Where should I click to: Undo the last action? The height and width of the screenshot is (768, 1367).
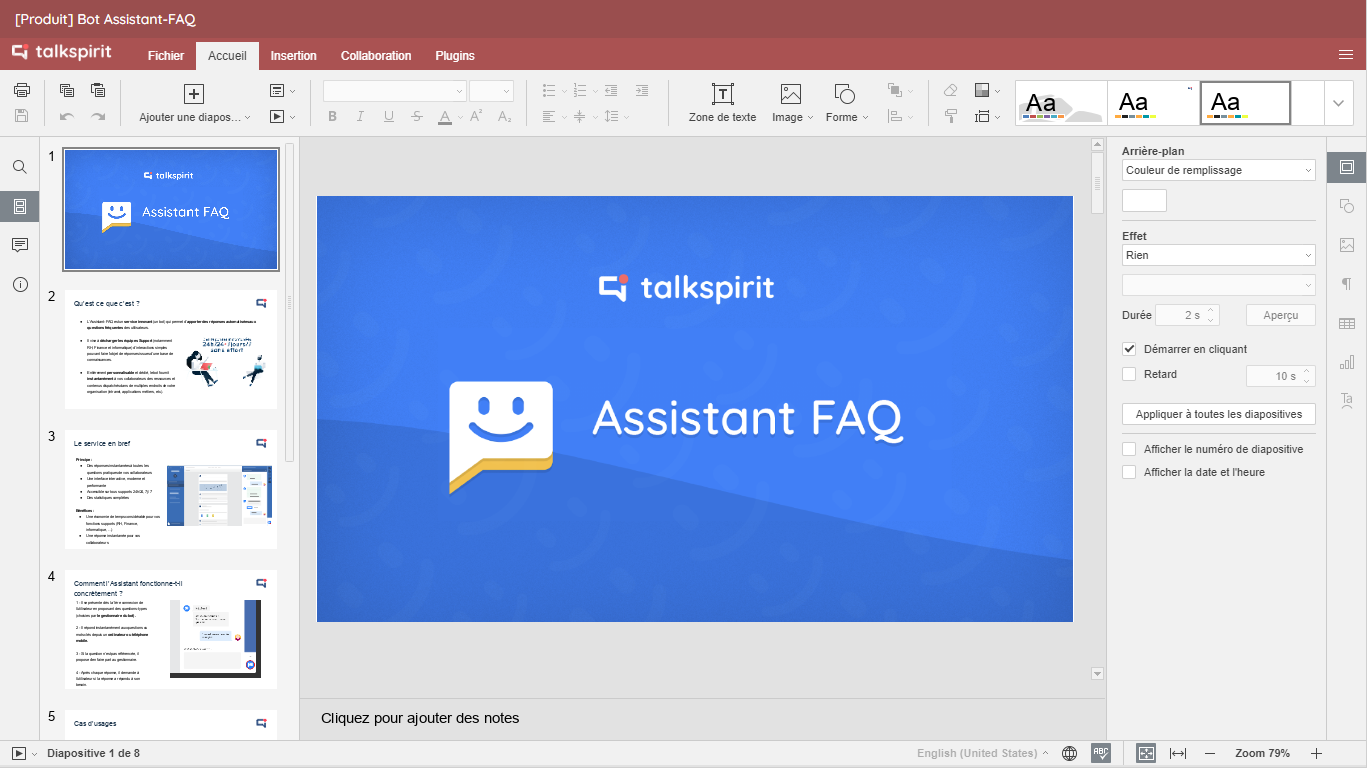pyautogui.click(x=67, y=116)
